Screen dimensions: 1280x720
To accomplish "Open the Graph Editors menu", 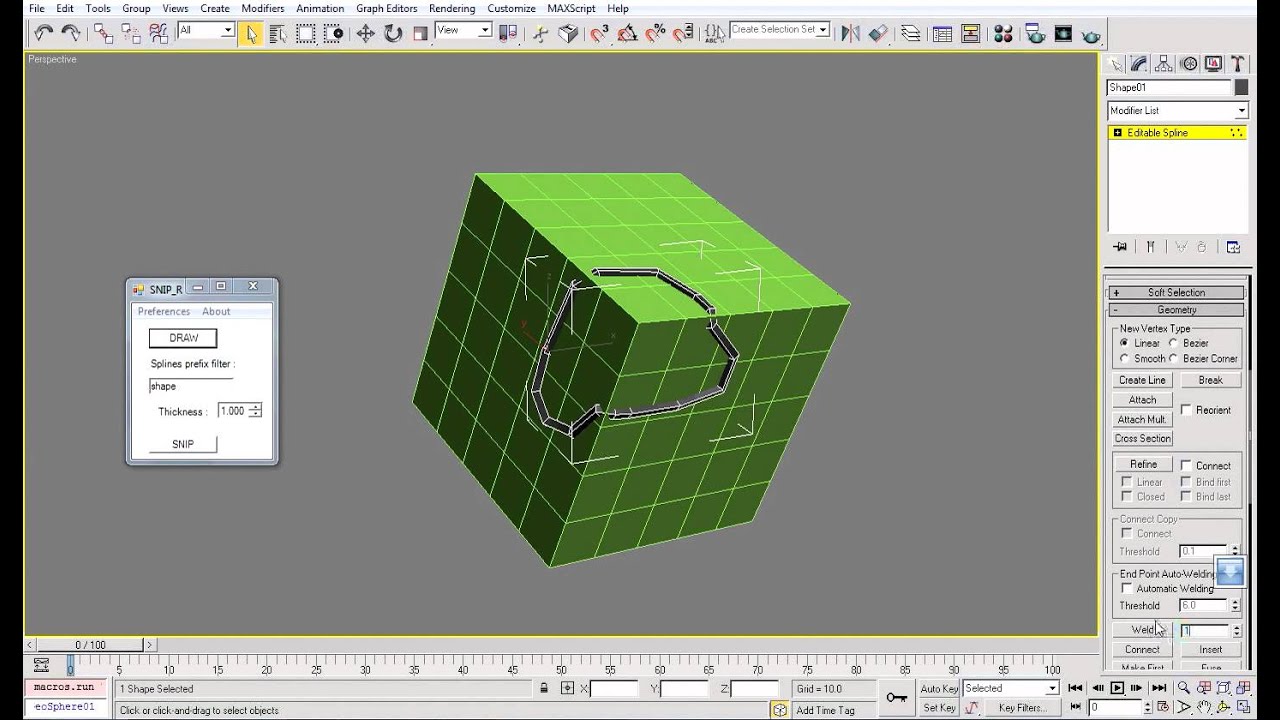I will [x=387, y=8].
